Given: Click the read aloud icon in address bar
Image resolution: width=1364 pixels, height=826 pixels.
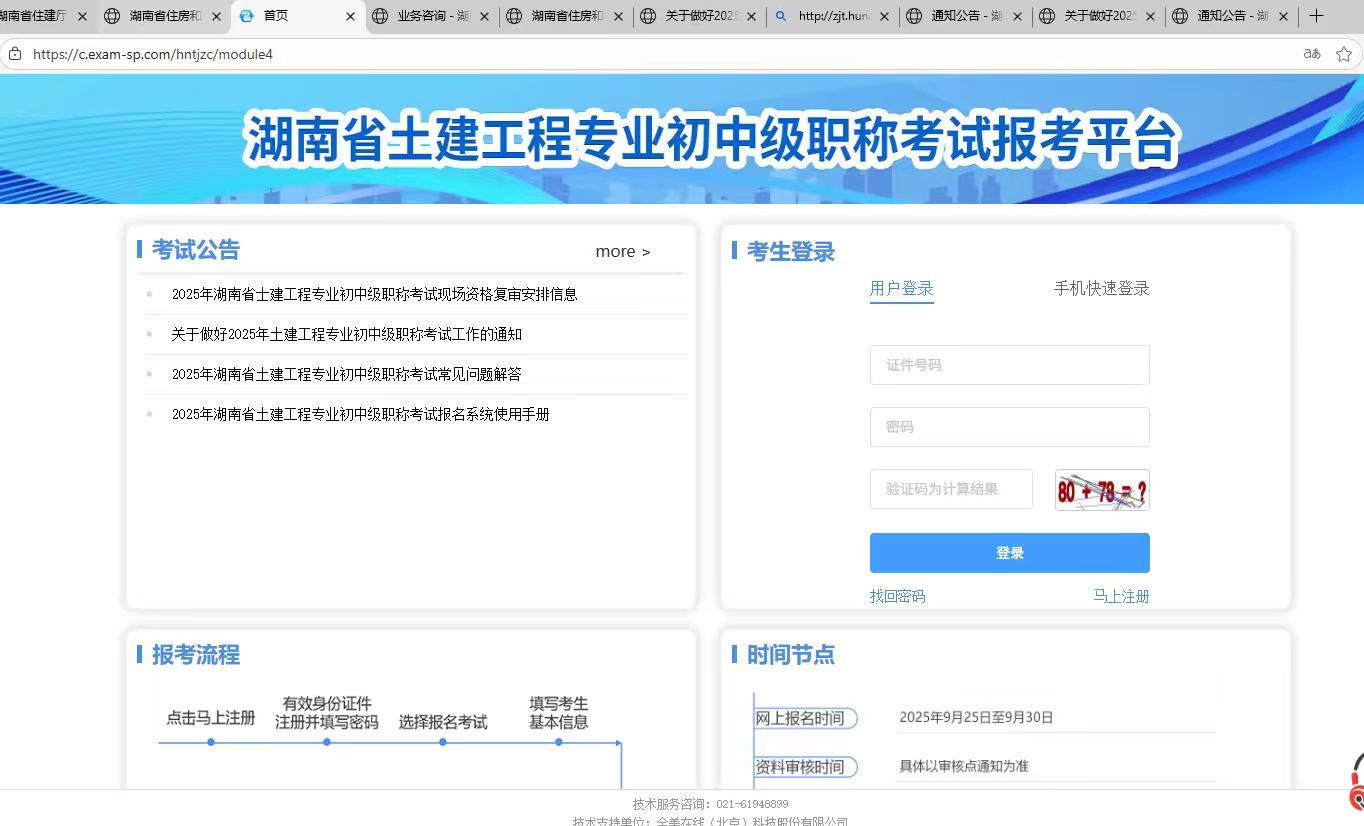Looking at the screenshot, I should [x=1312, y=54].
